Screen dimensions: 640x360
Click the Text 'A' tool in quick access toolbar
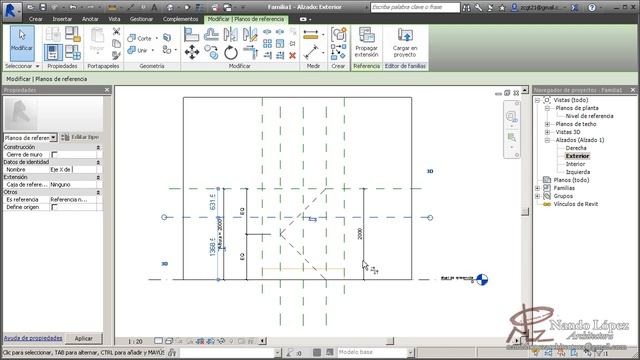point(154,7)
